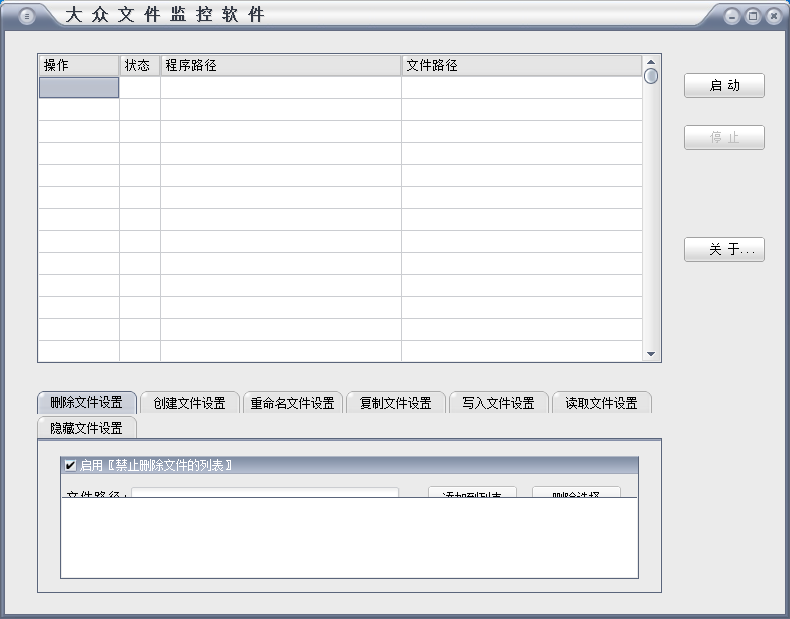Screen dimensions: 790x619
Task: Toggle 启用禁止删除文件的列表 checkbox
Action: click(x=70, y=465)
